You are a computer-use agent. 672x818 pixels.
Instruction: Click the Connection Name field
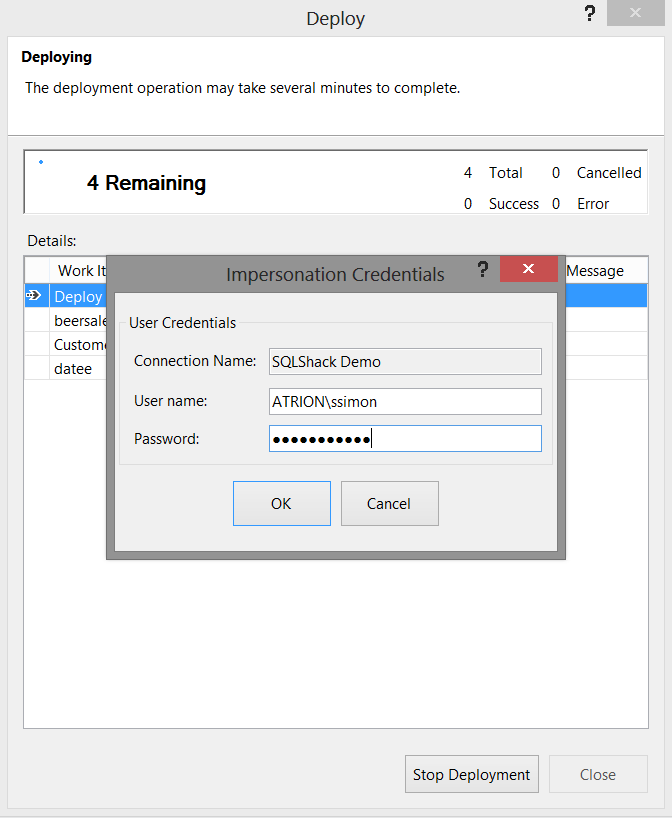(405, 361)
